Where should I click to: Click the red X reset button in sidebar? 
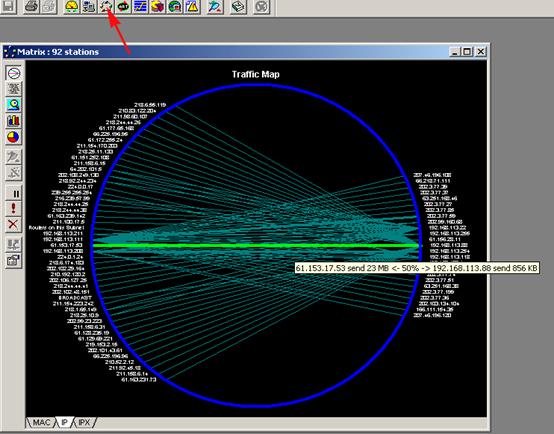(13, 224)
